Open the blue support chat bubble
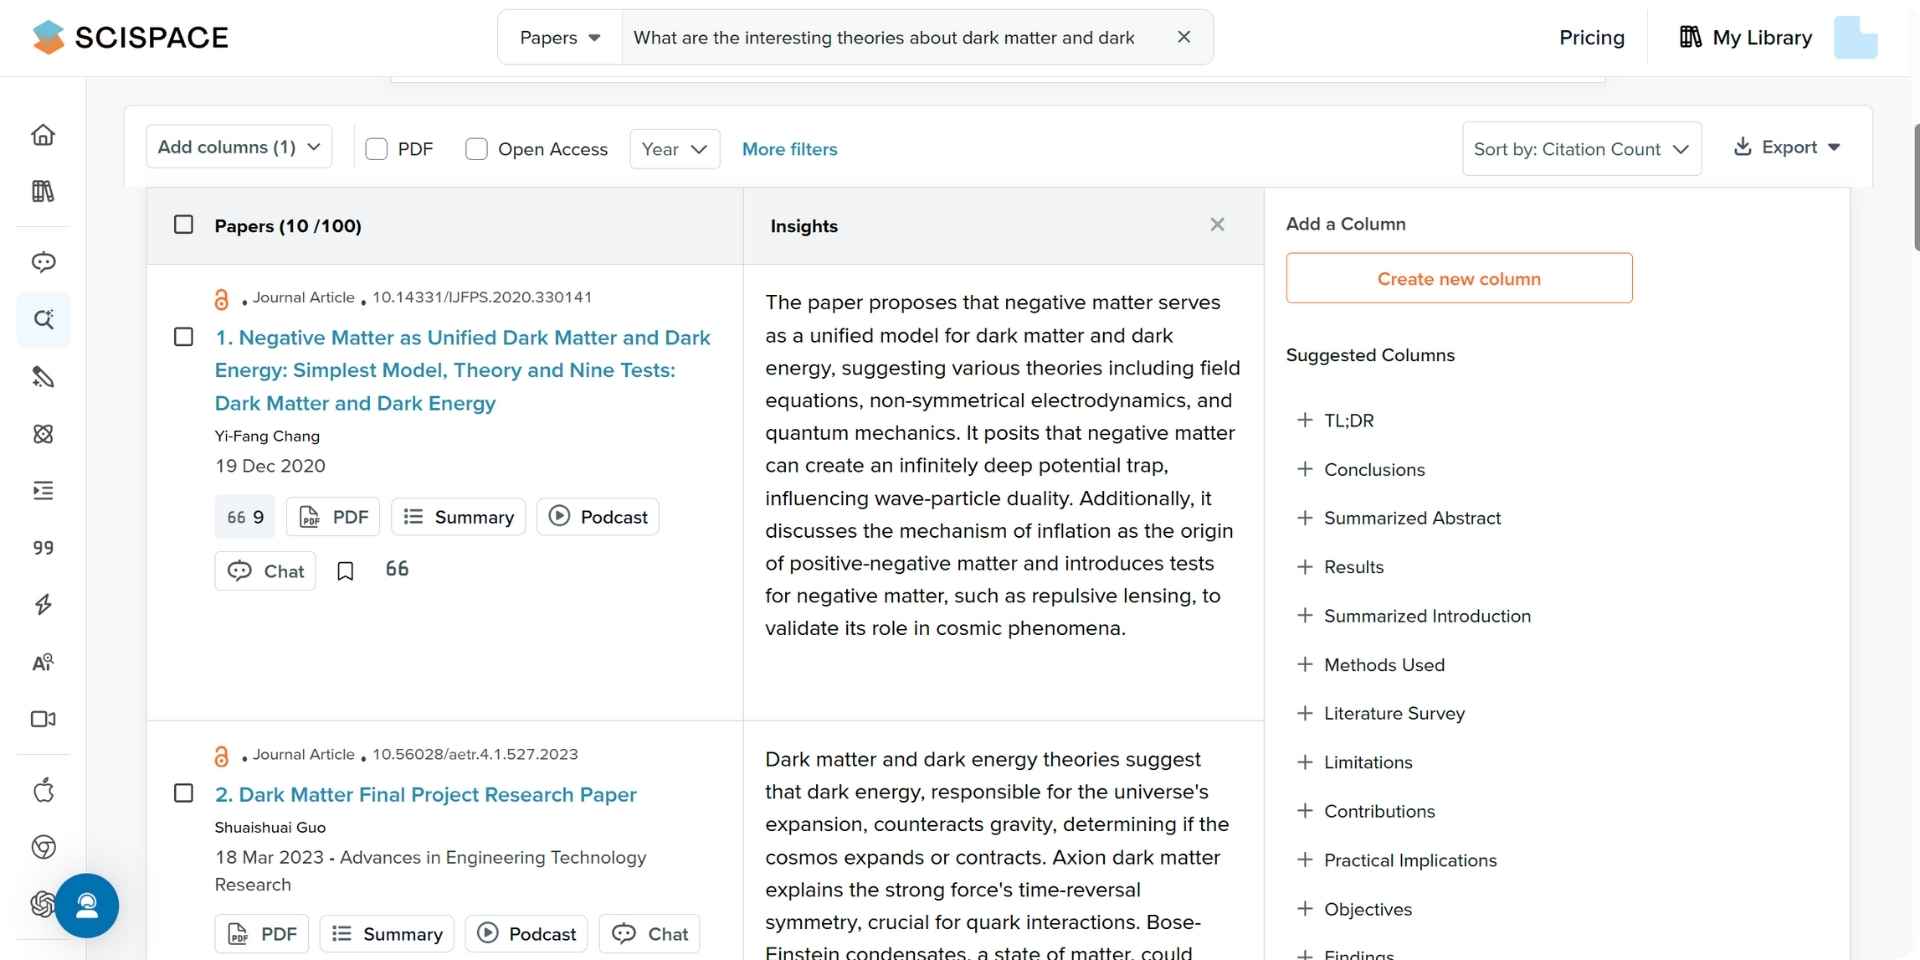Screen dimensions: 1920x960 point(87,906)
